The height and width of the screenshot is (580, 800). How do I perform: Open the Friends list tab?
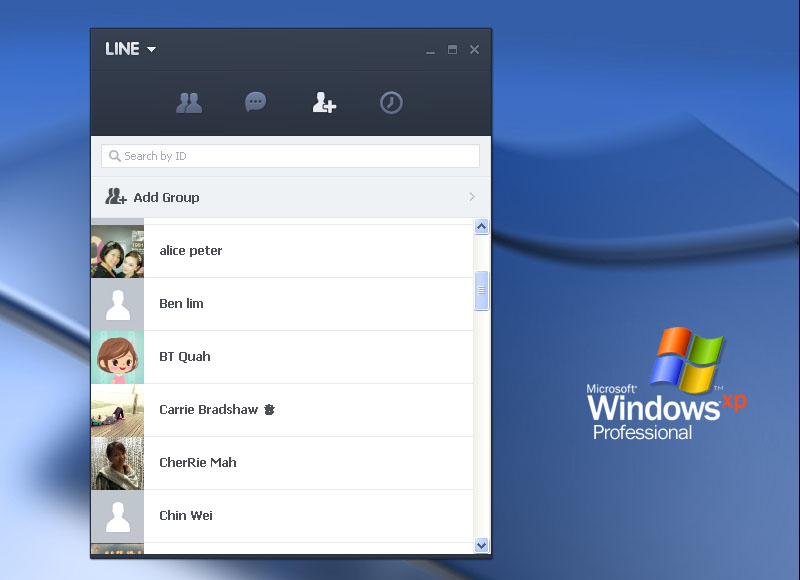(x=189, y=103)
